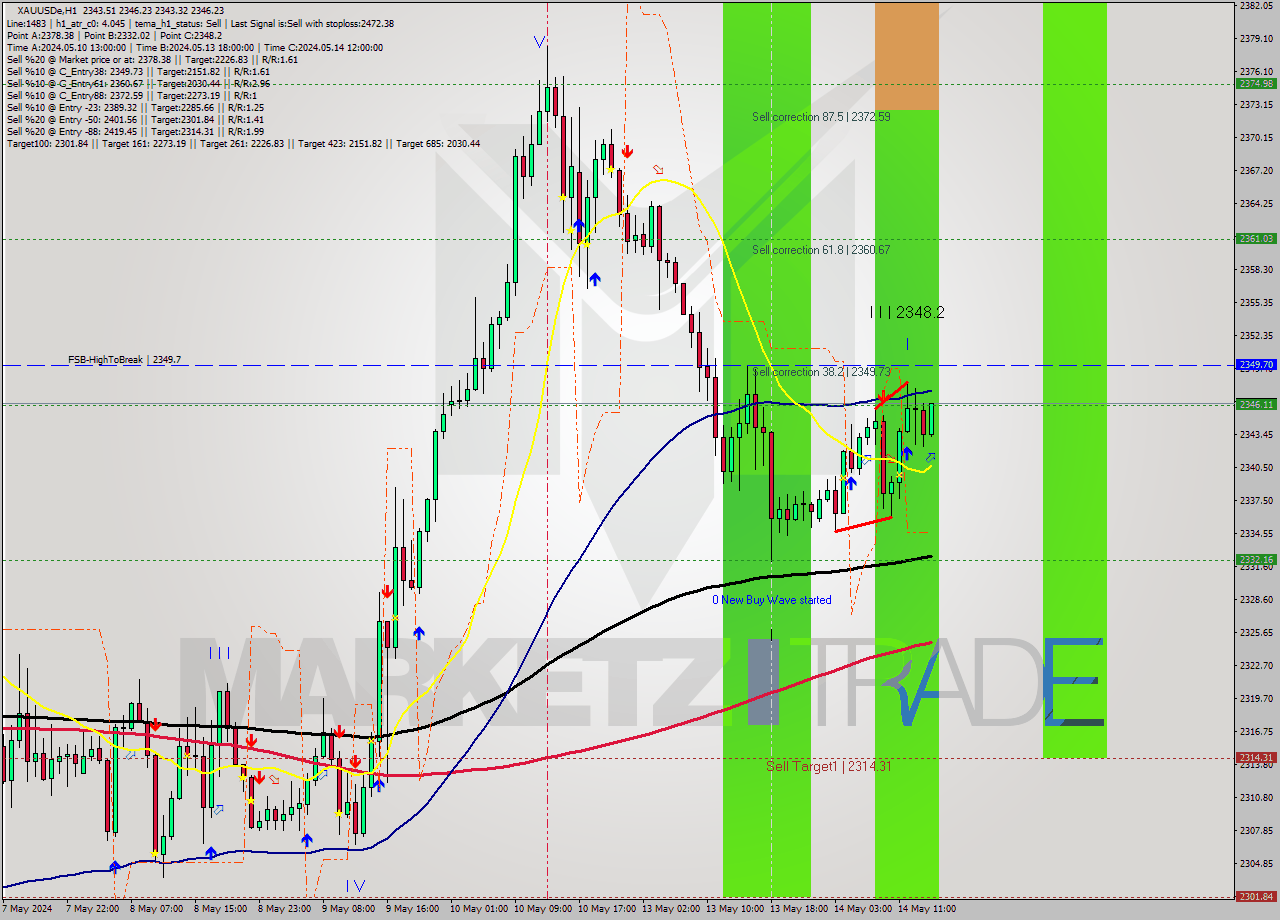Image resolution: width=1280 pixels, height=920 pixels.
Task: Click the '0 New Buy Wave started' text
Action: click(772, 600)
